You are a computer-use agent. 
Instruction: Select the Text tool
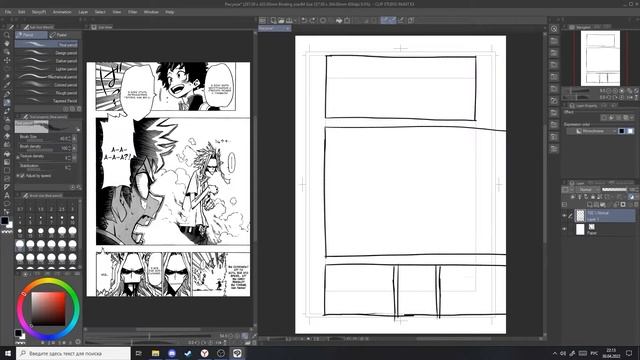tap(7, 196)
